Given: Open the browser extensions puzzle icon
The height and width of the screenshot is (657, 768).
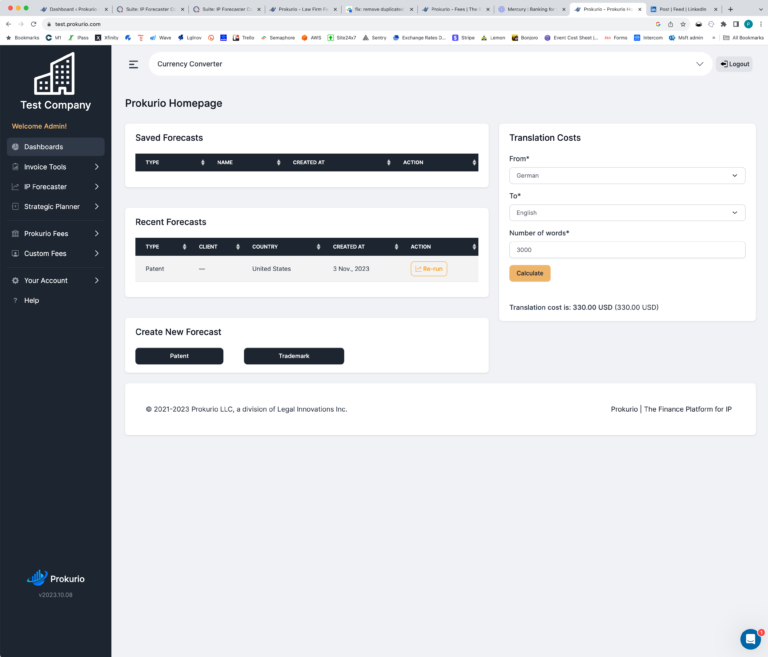Looking at the screenshot, I should click(723, 24).
